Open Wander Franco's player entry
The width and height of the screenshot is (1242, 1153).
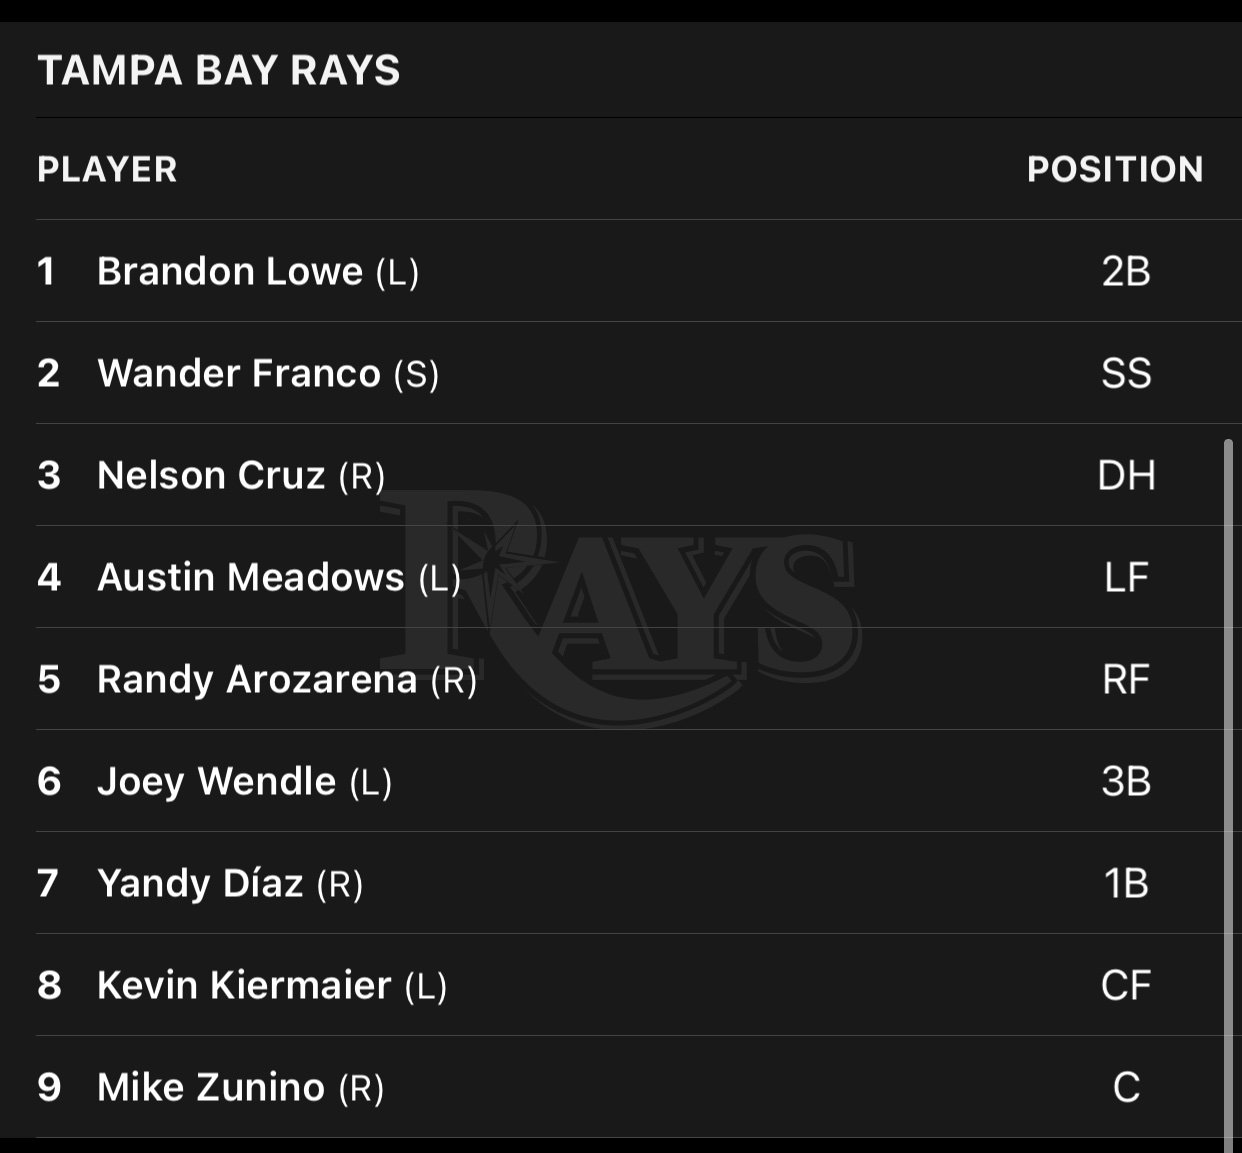coord(239,374)
